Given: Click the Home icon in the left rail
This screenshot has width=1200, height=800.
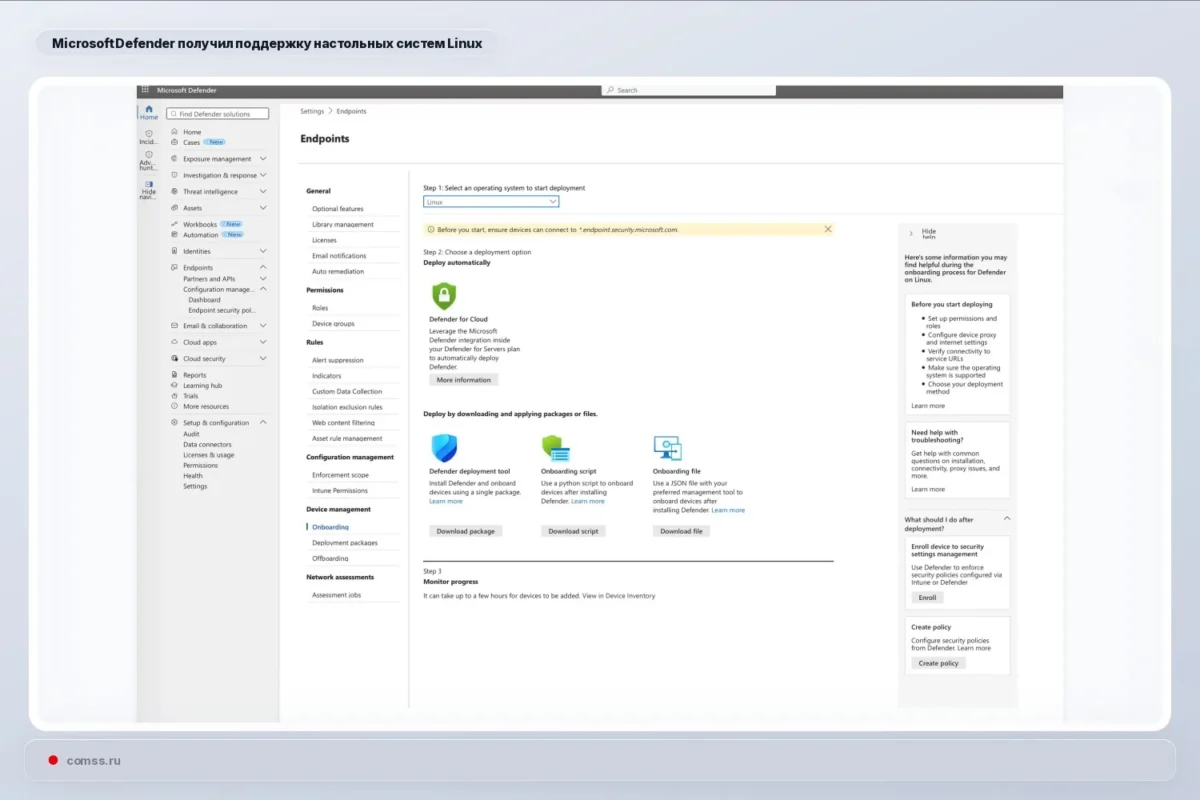Looking at the screenshot, I should point(149,109).
